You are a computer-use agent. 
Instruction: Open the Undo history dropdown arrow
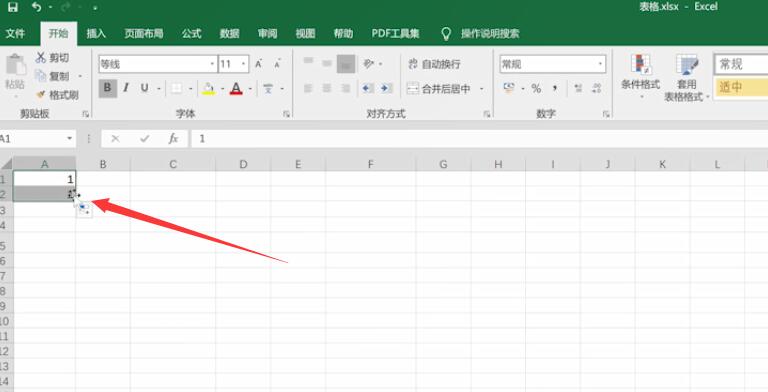point(50,7)
